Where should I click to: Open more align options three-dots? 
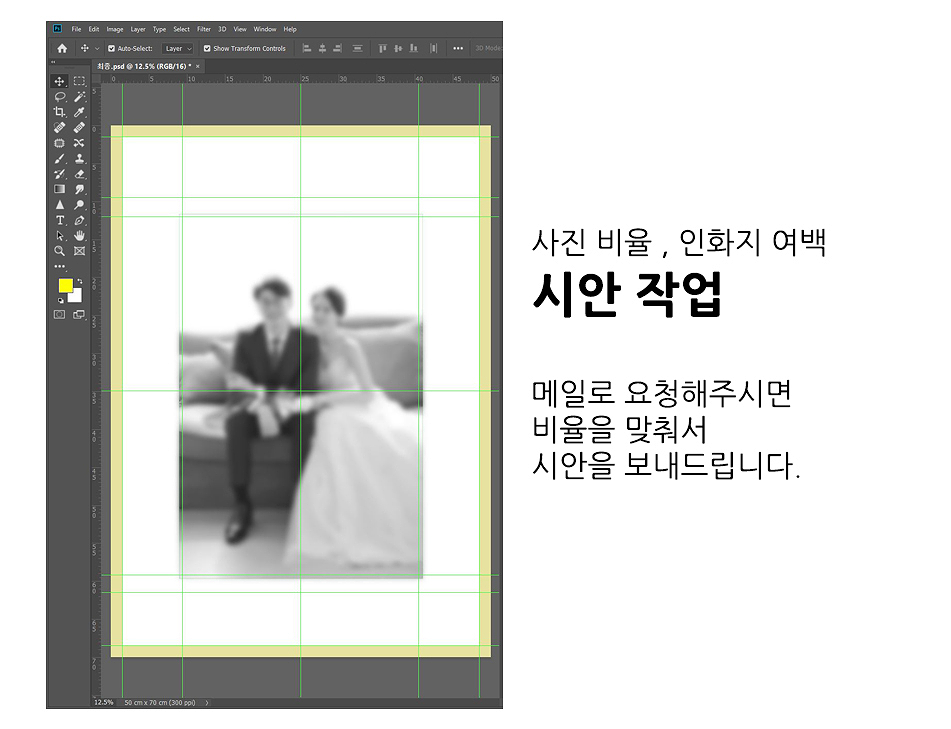point(458,49)
